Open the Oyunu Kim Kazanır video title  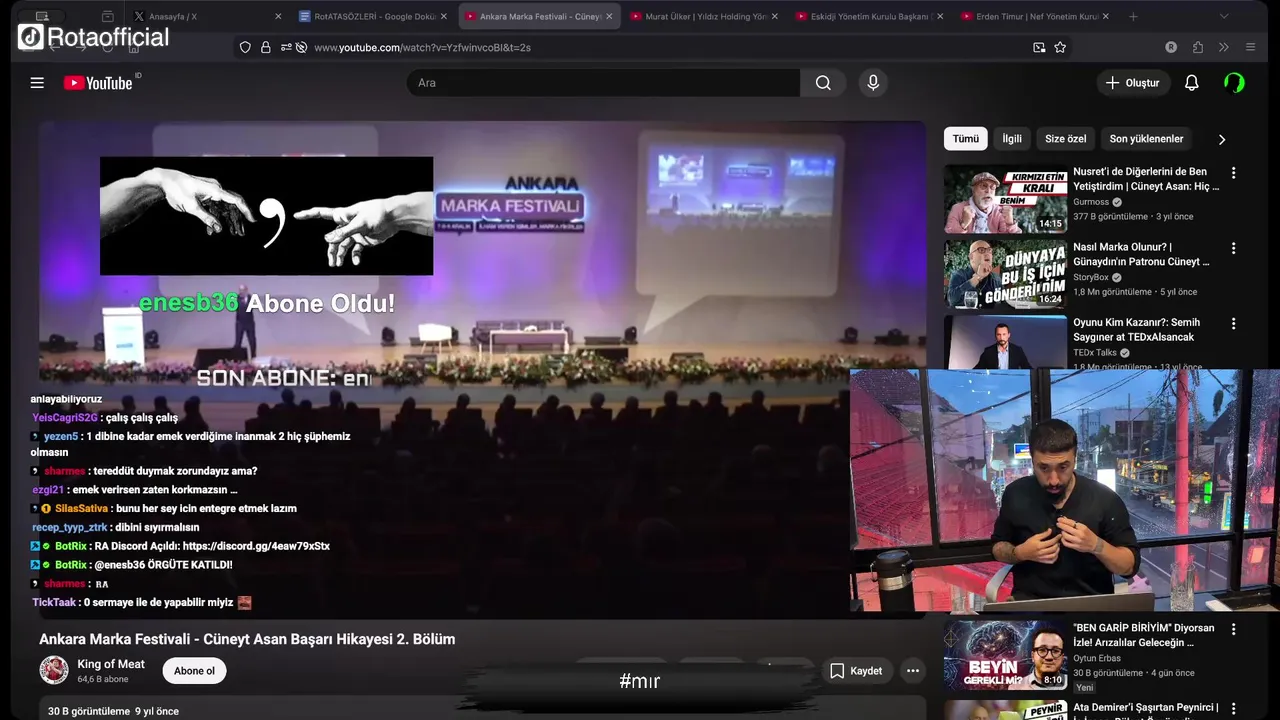(x=1136, y=330)
